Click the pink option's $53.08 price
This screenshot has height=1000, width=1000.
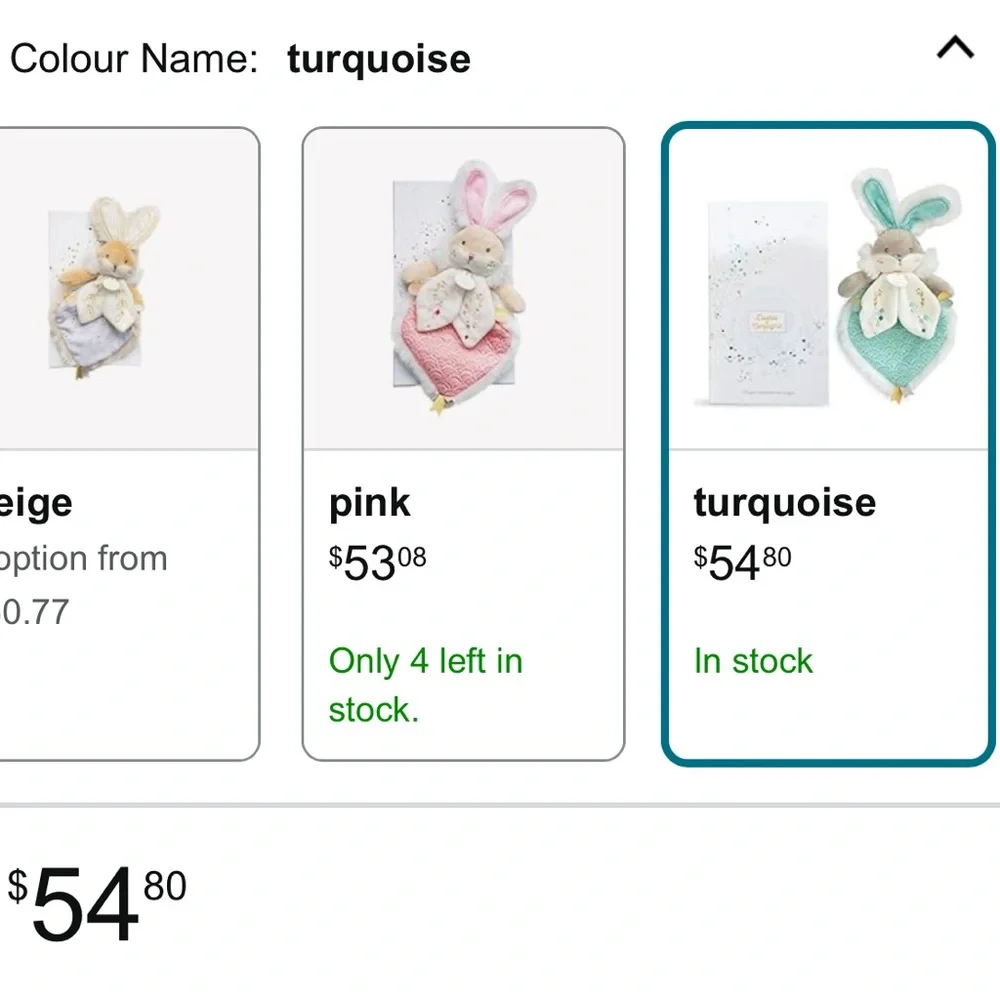coord(377,563)
